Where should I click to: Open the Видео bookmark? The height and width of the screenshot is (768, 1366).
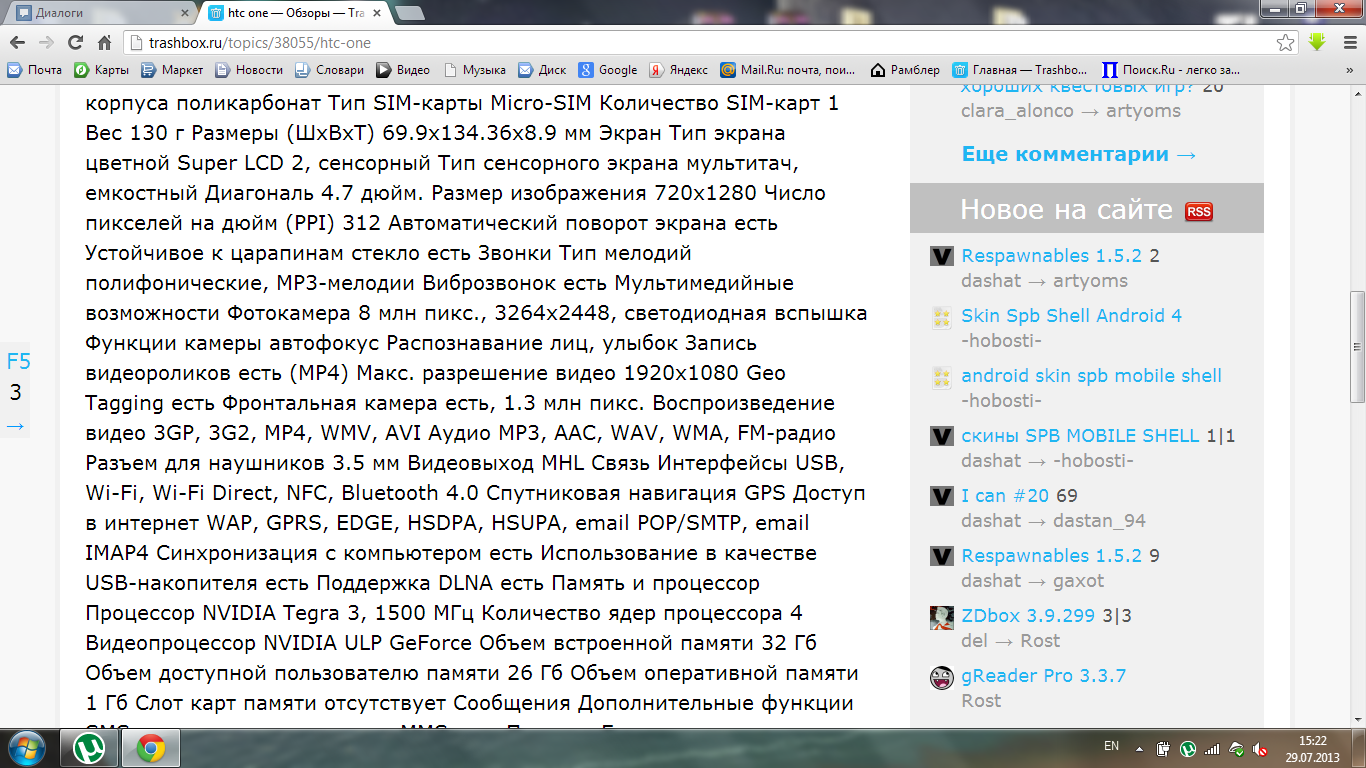(x=403, y=70)
